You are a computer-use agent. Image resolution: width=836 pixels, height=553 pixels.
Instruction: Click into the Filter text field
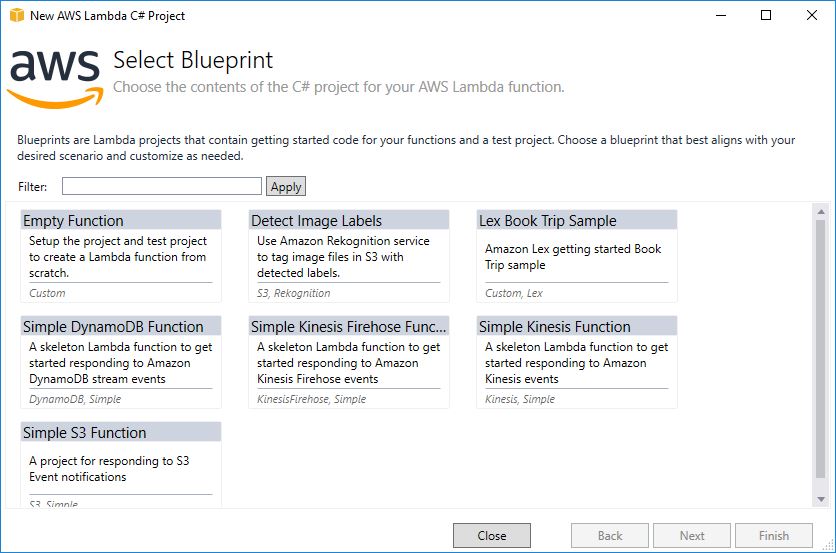tap(161, 186)
